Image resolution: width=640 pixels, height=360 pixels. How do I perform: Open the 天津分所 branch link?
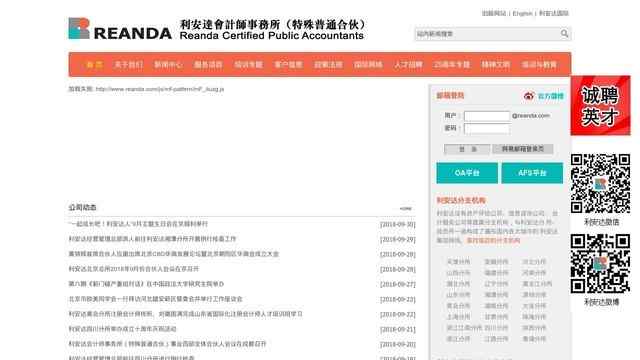pos(458,262)
